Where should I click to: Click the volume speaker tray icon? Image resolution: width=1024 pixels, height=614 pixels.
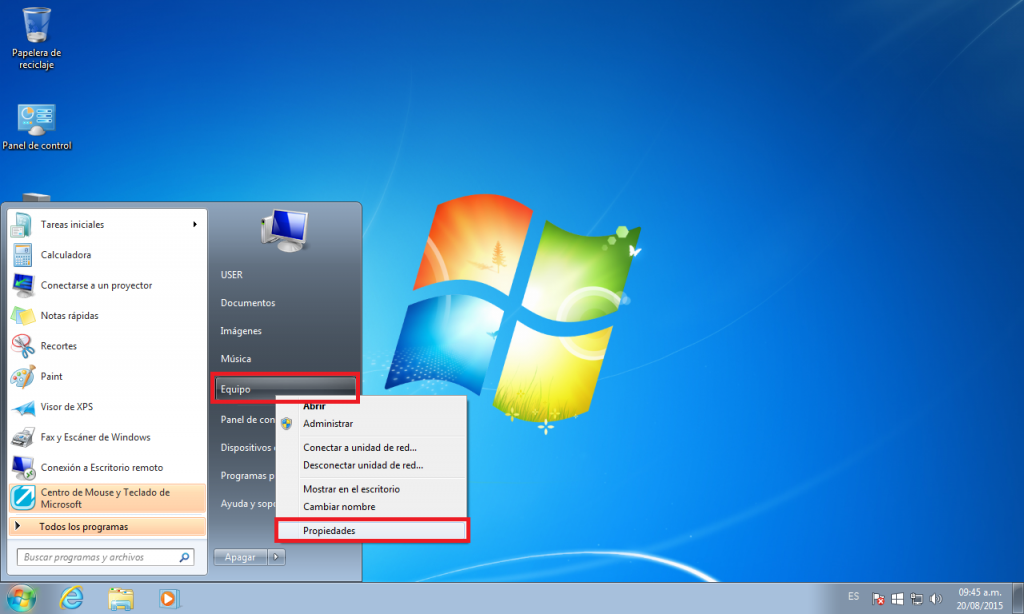pyautogui.click(x=936, y=598)
